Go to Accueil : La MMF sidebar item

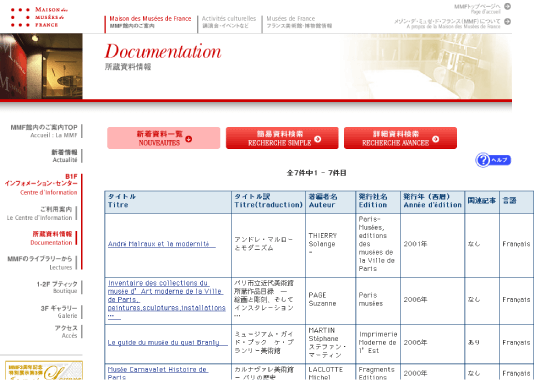point(44,131)
